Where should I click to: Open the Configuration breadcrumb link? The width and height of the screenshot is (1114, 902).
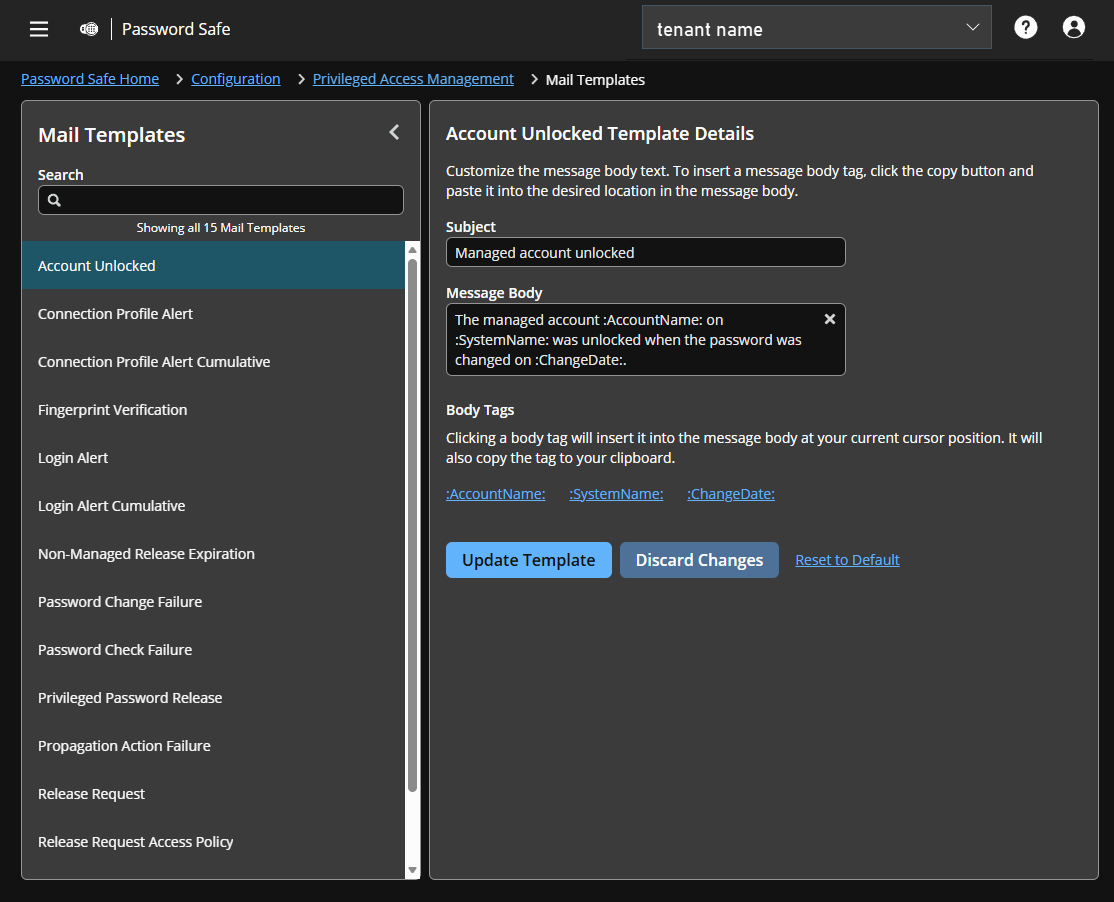click(x=235, y=78)
